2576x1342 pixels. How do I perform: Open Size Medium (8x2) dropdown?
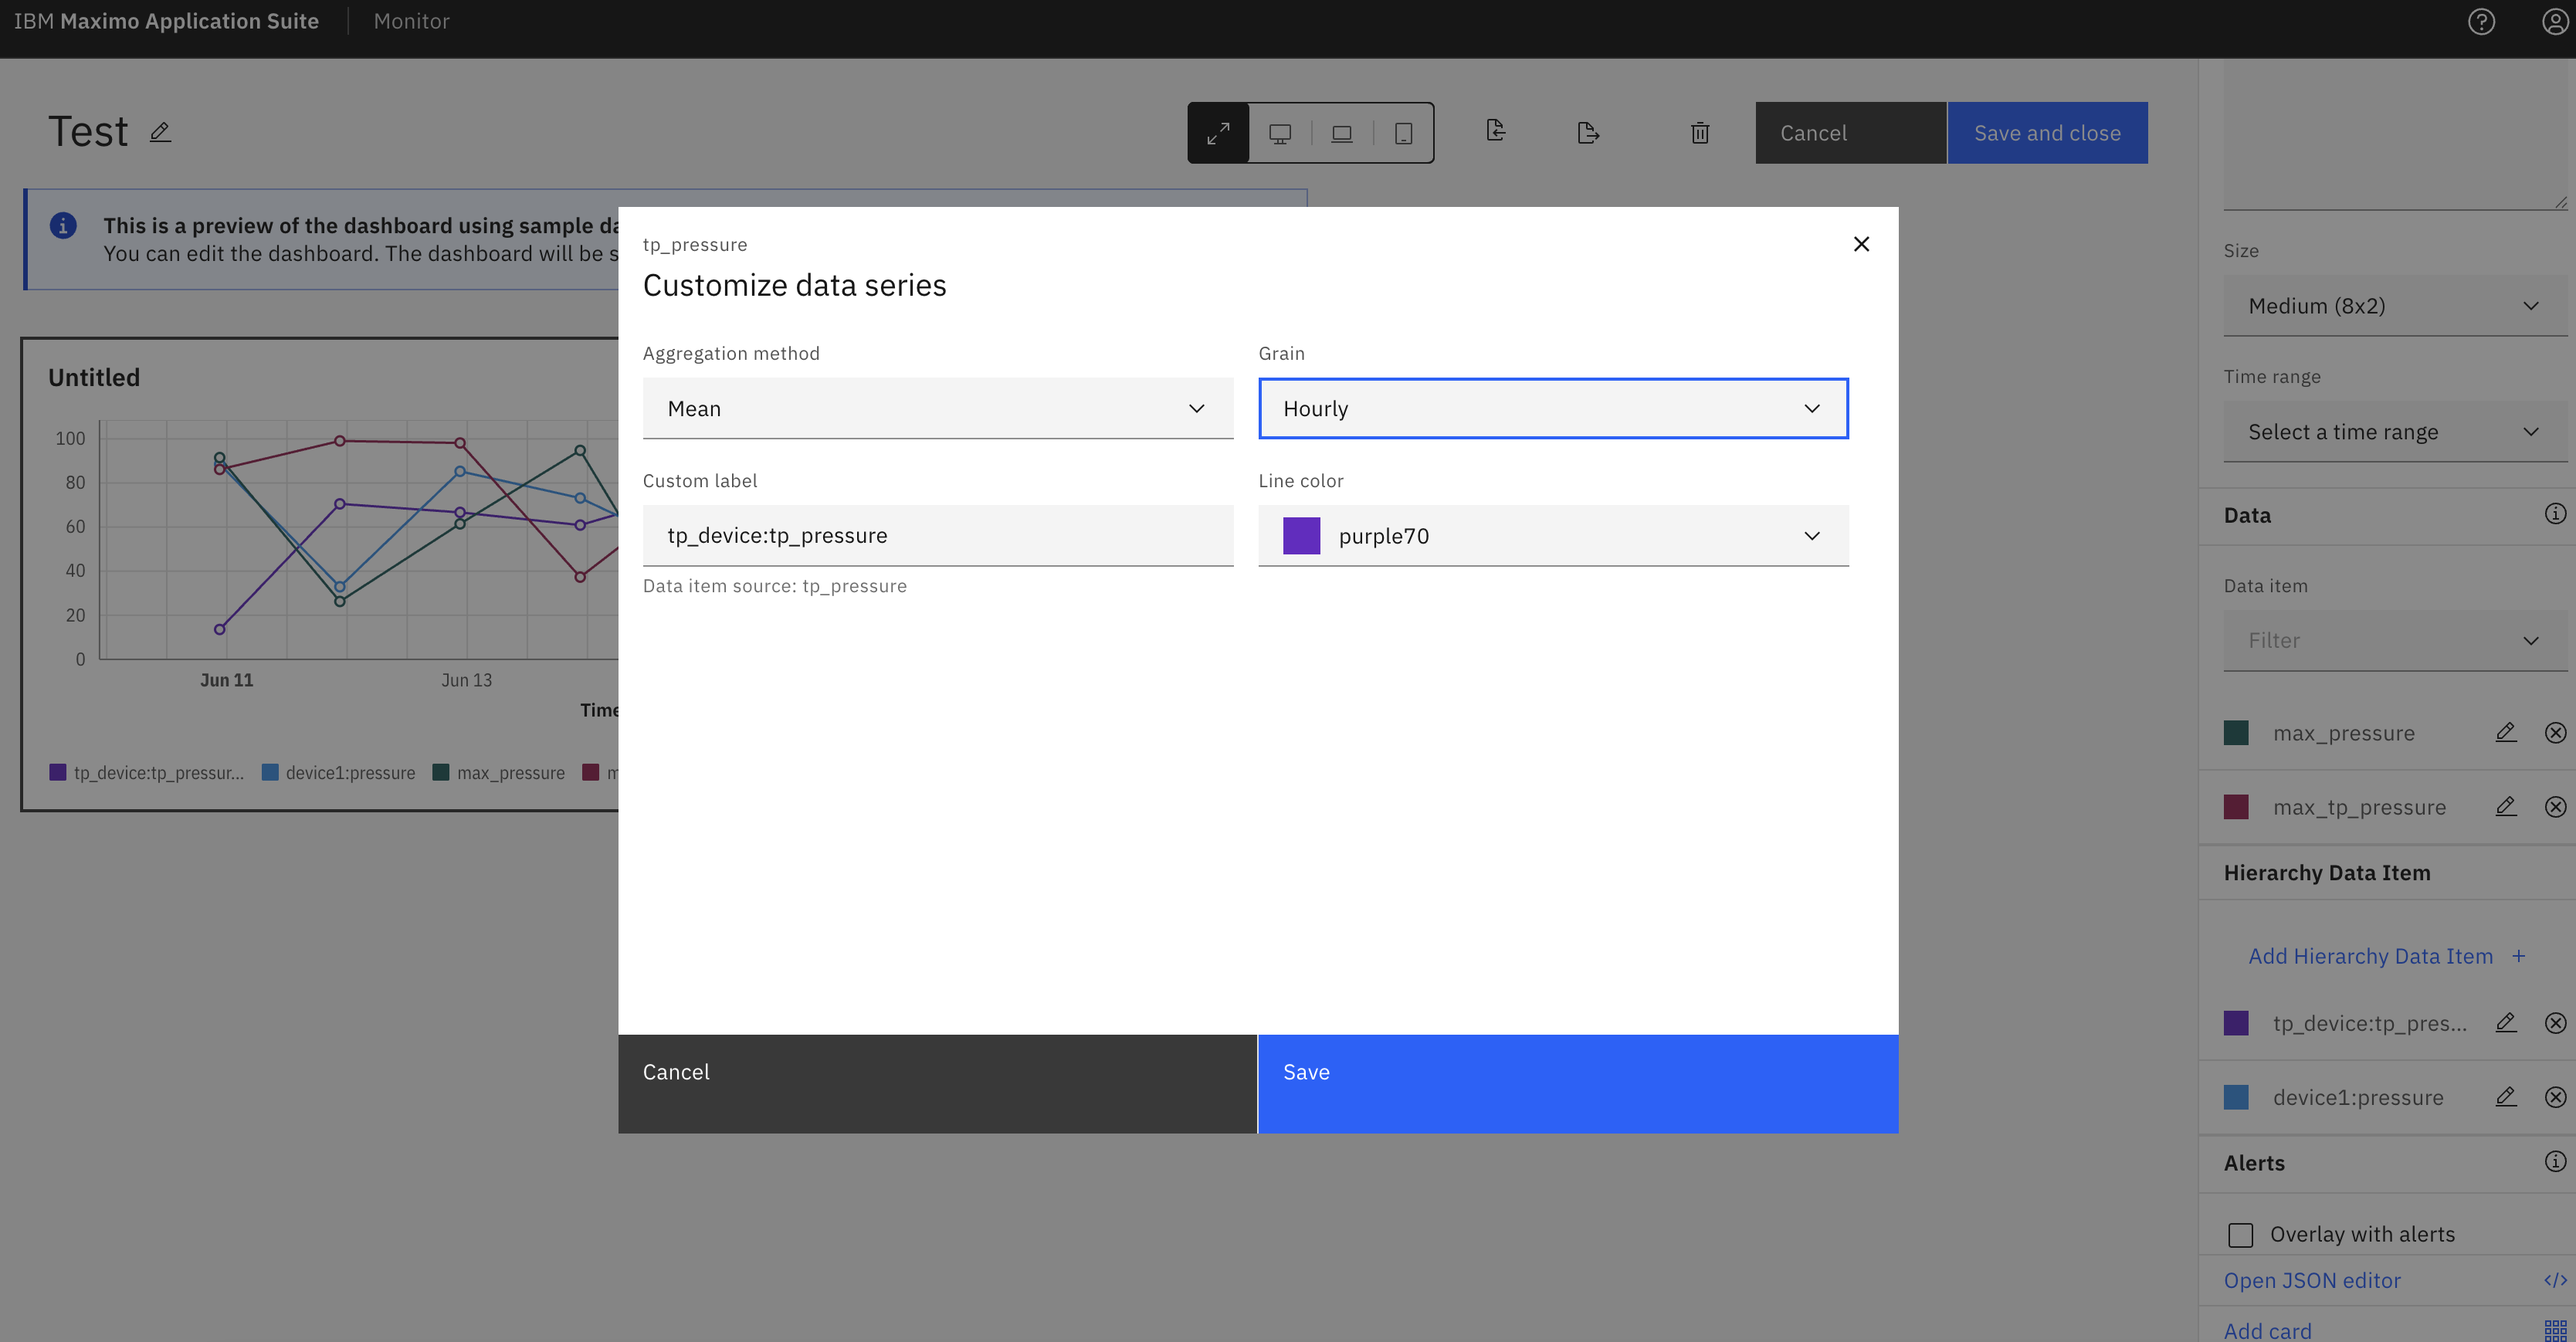point(2395,306)
